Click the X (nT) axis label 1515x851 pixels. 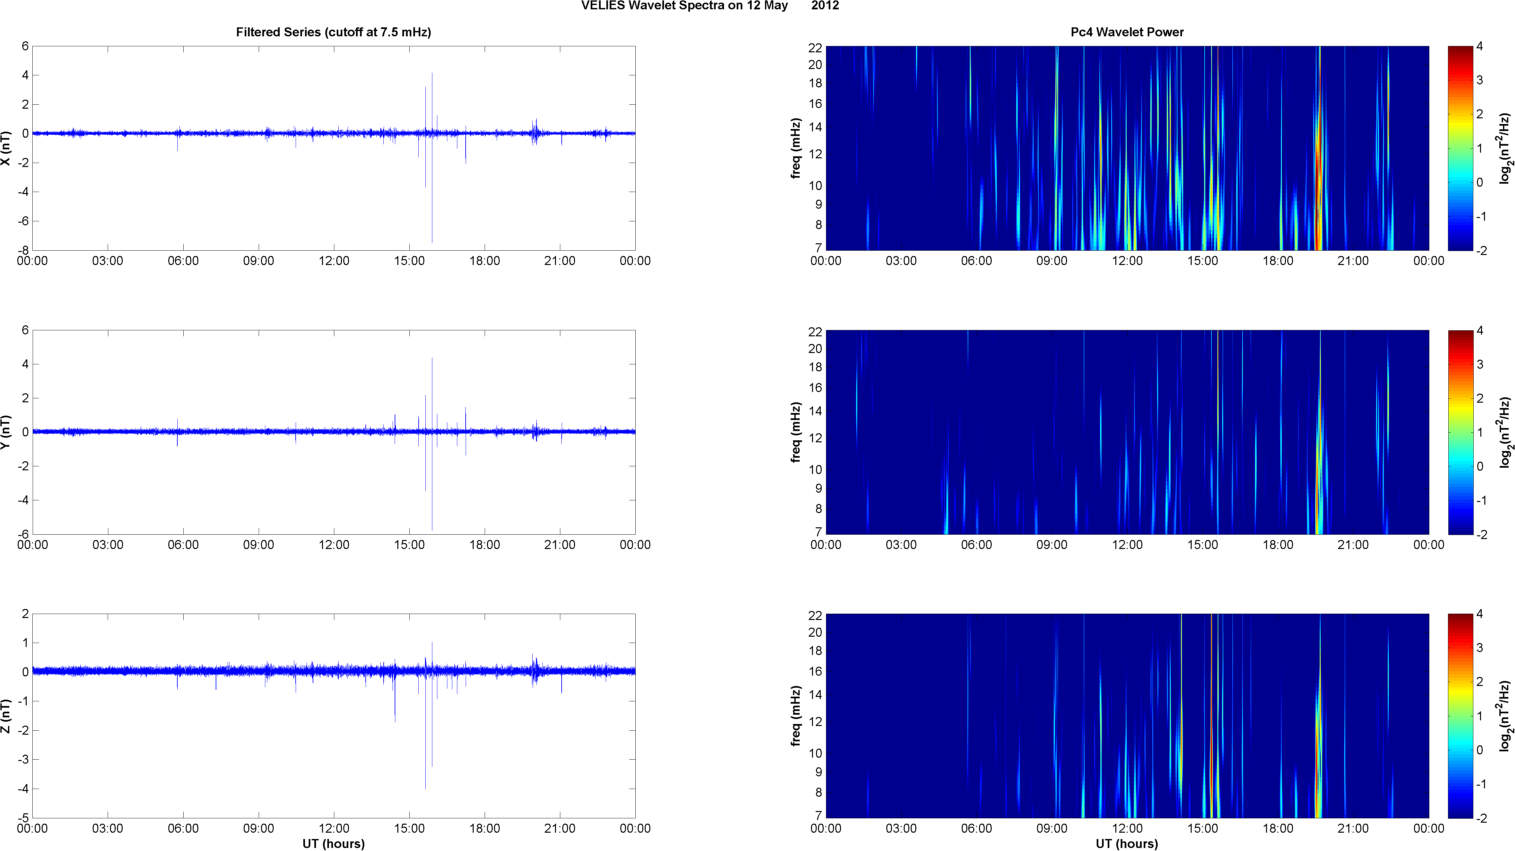click(6, 148)
